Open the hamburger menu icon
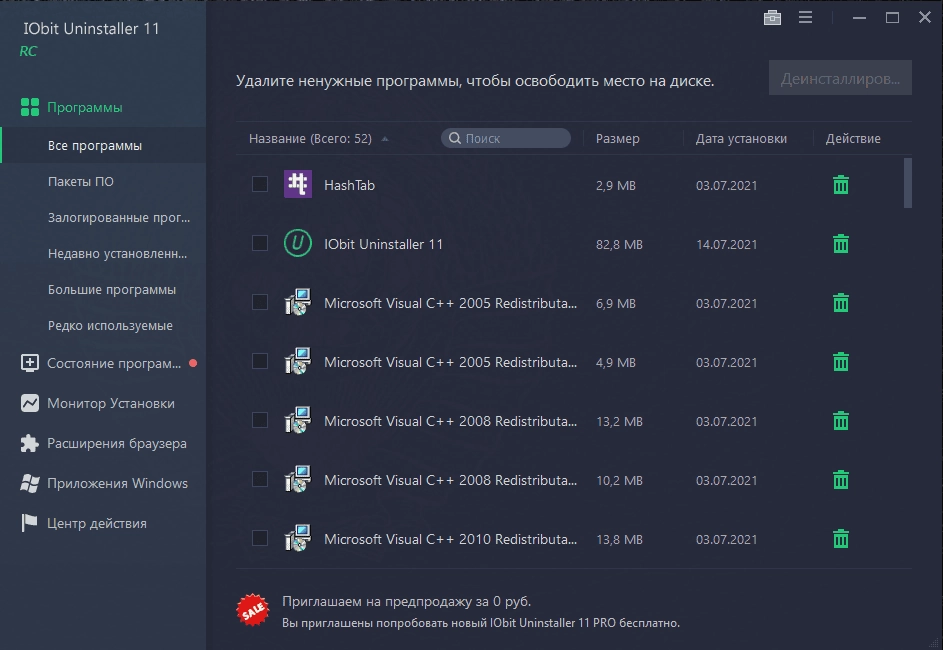This screenshot has height=650, width=943. [805, 17]
